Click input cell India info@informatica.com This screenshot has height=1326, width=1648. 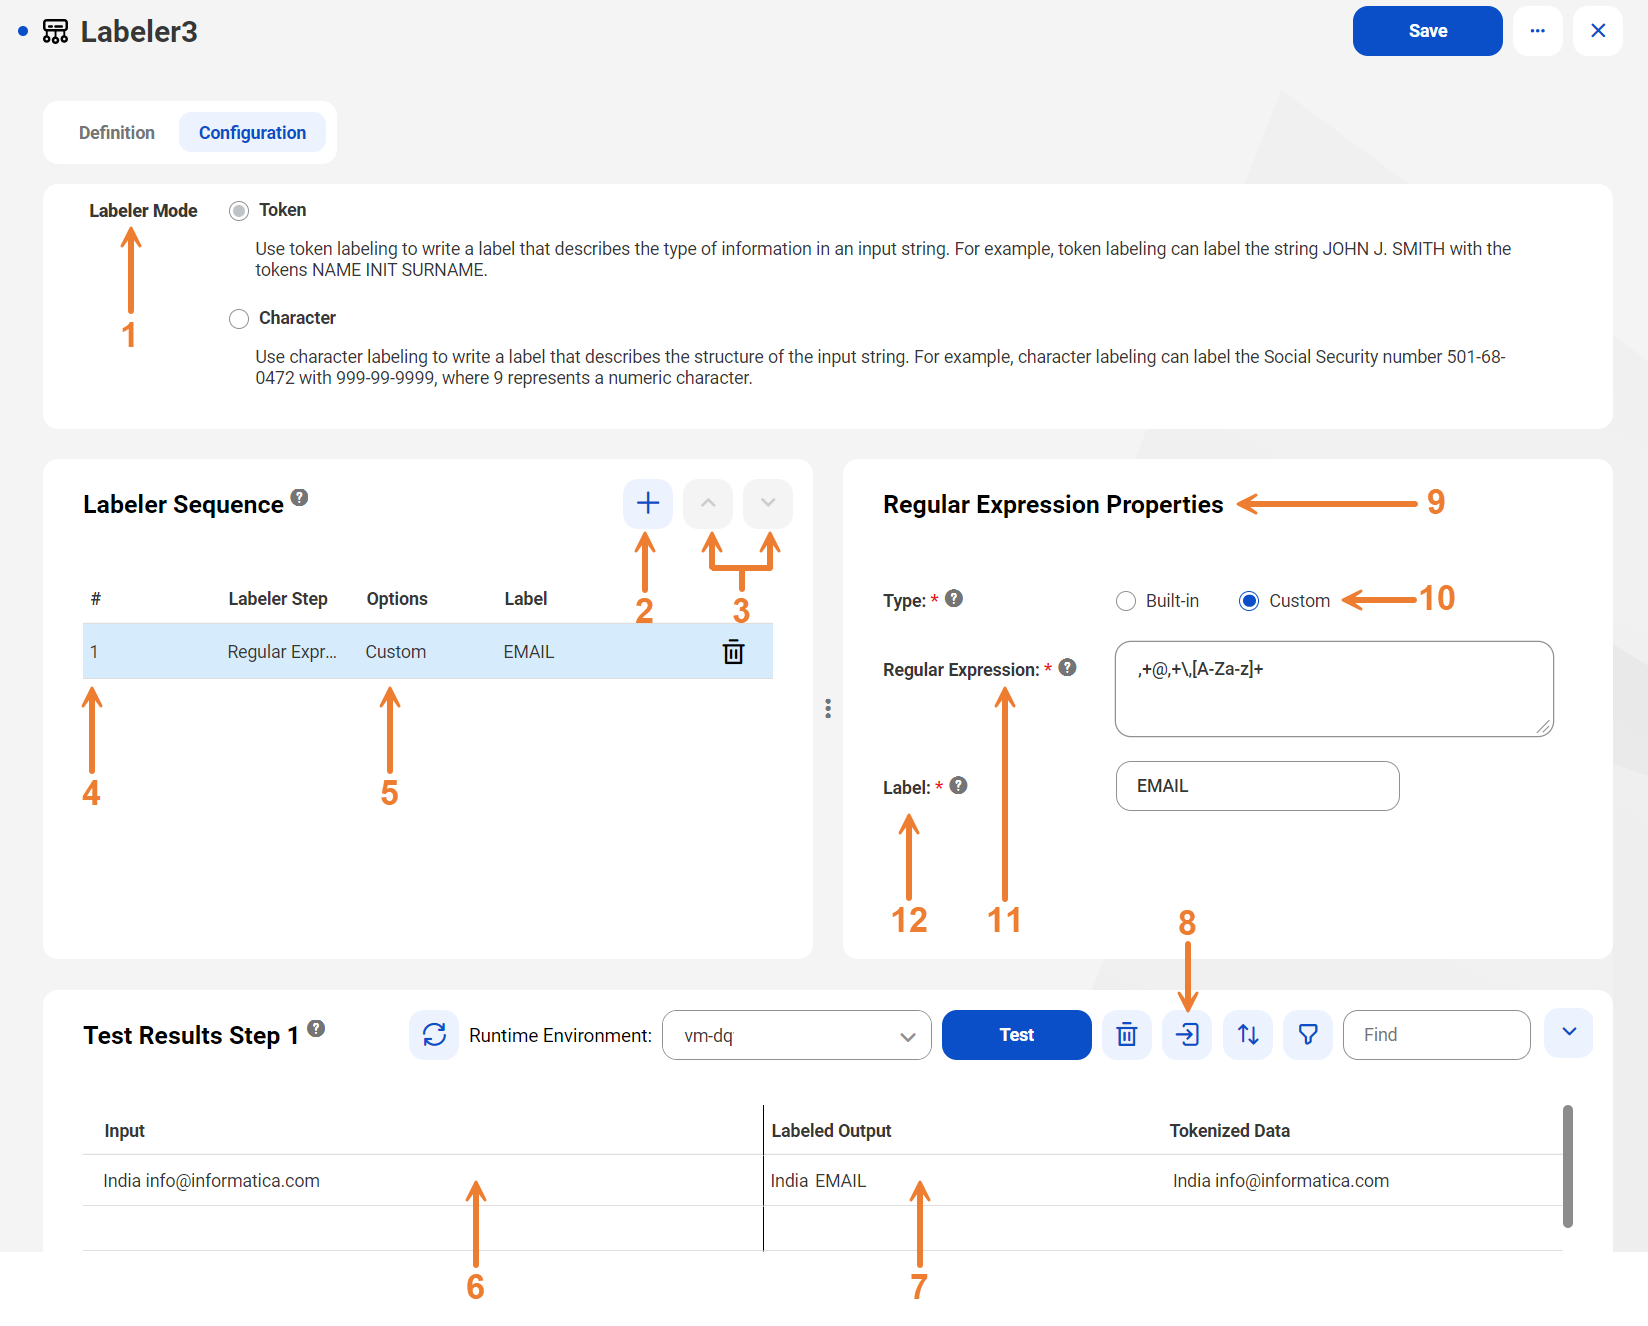click(211, 1181)
